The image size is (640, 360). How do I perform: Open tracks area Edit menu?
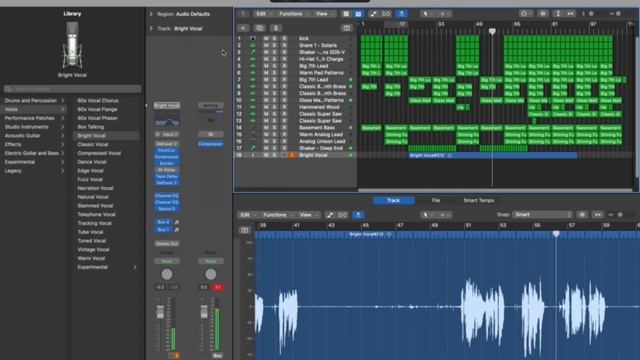point(263,13)
